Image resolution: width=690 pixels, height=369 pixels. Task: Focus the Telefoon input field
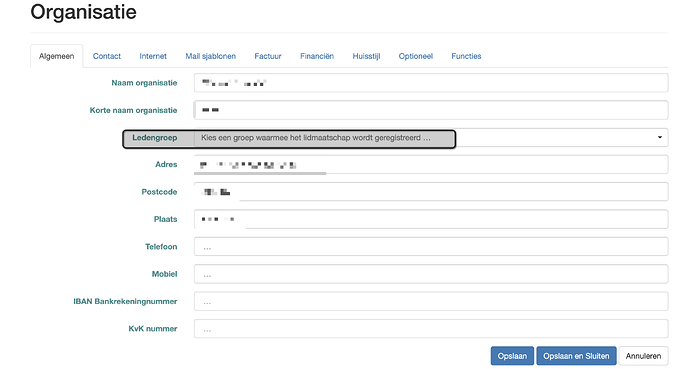[x=431, y=247]
